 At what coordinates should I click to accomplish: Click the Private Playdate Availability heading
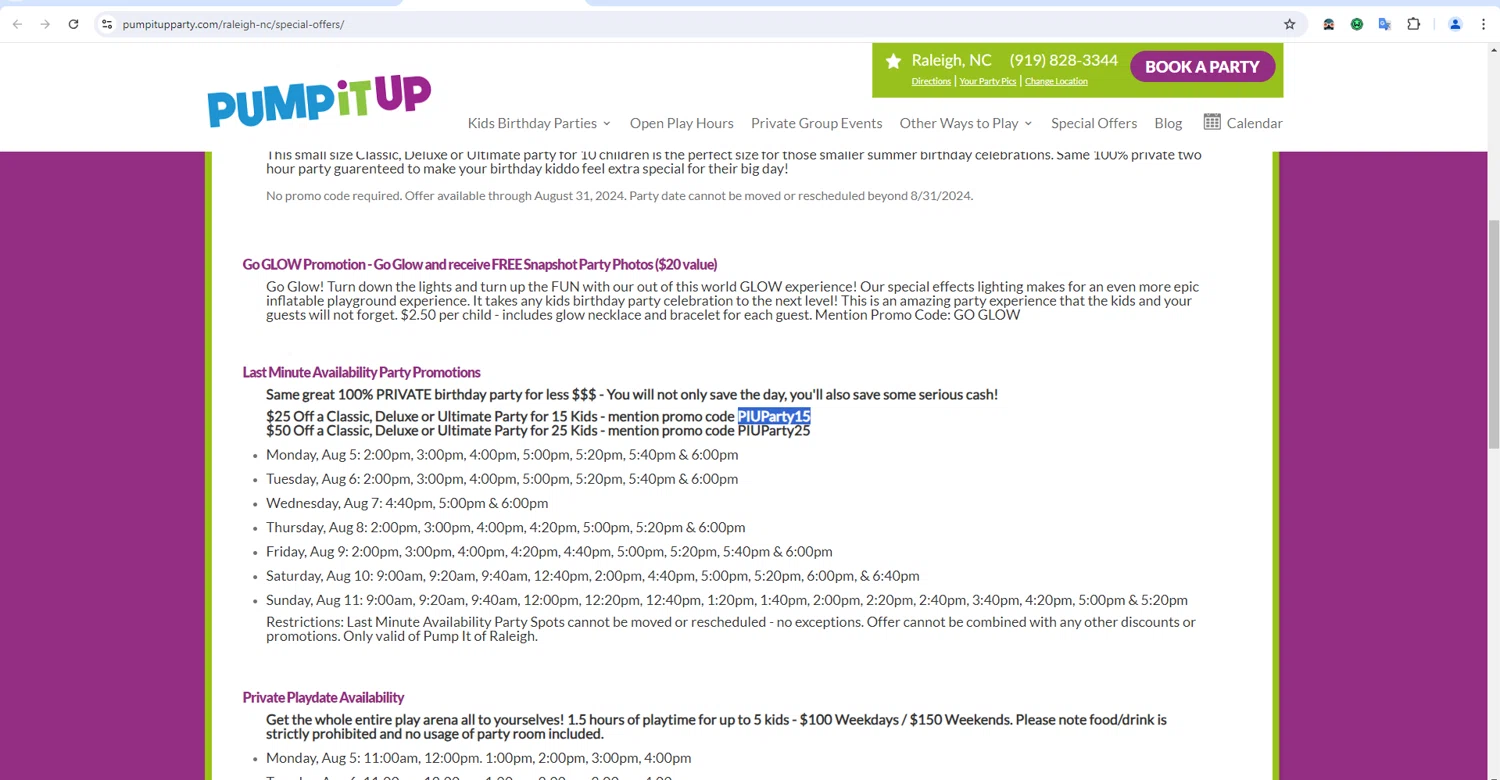[323, 697]
